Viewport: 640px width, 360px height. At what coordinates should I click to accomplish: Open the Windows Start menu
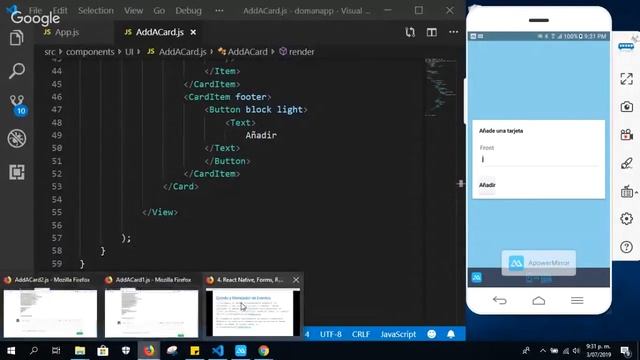tap(11, 351)
